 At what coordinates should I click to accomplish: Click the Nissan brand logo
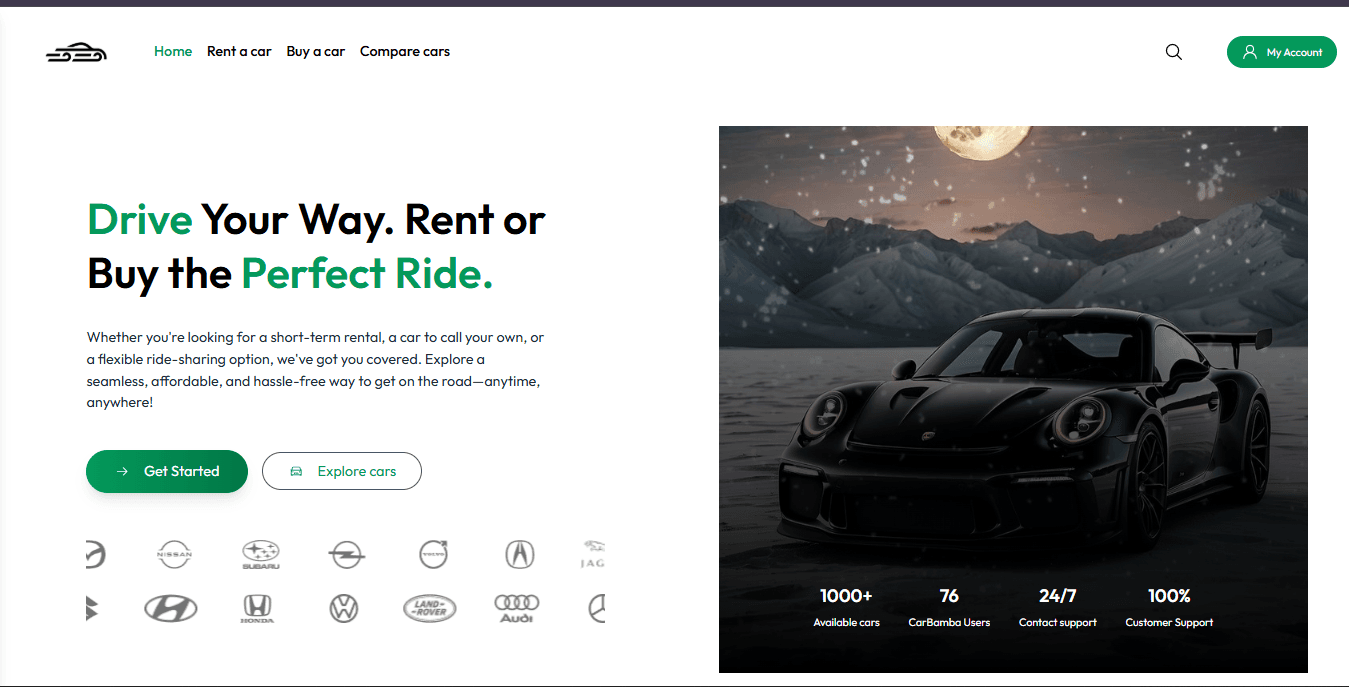click(x=175, y=553)
